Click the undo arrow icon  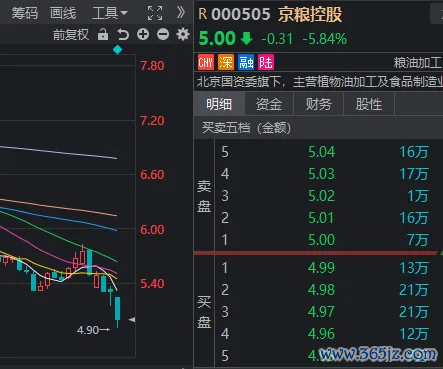click(x=123, y=34)
